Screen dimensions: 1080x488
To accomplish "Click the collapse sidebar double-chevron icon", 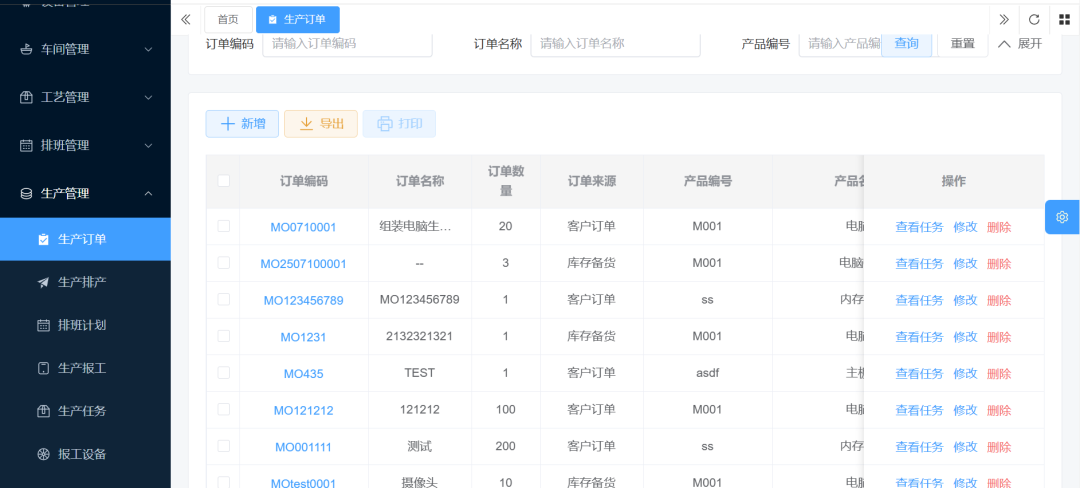I will point(186,19).
